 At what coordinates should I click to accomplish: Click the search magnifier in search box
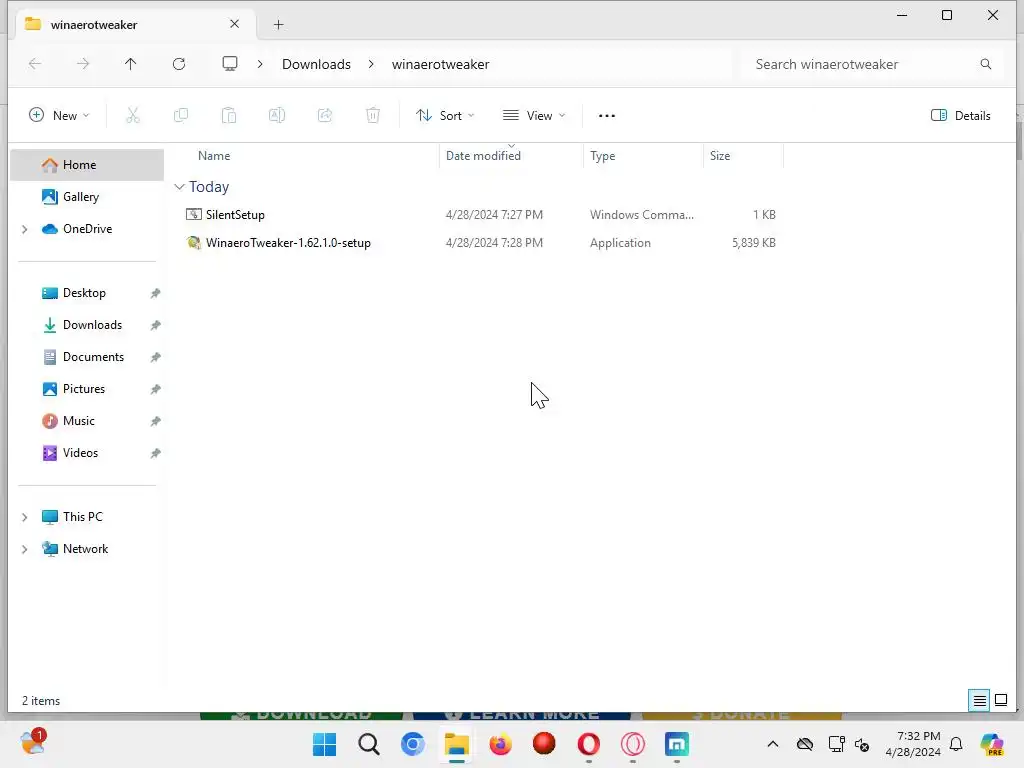coord(985,64)
